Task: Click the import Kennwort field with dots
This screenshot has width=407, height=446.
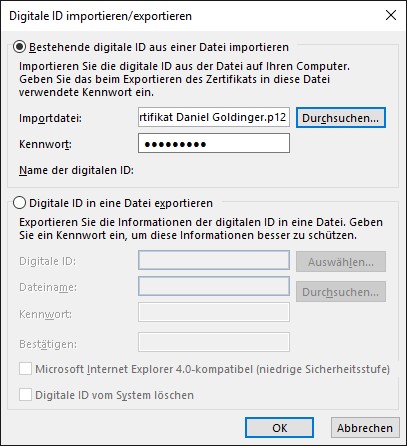Action: 214,143
